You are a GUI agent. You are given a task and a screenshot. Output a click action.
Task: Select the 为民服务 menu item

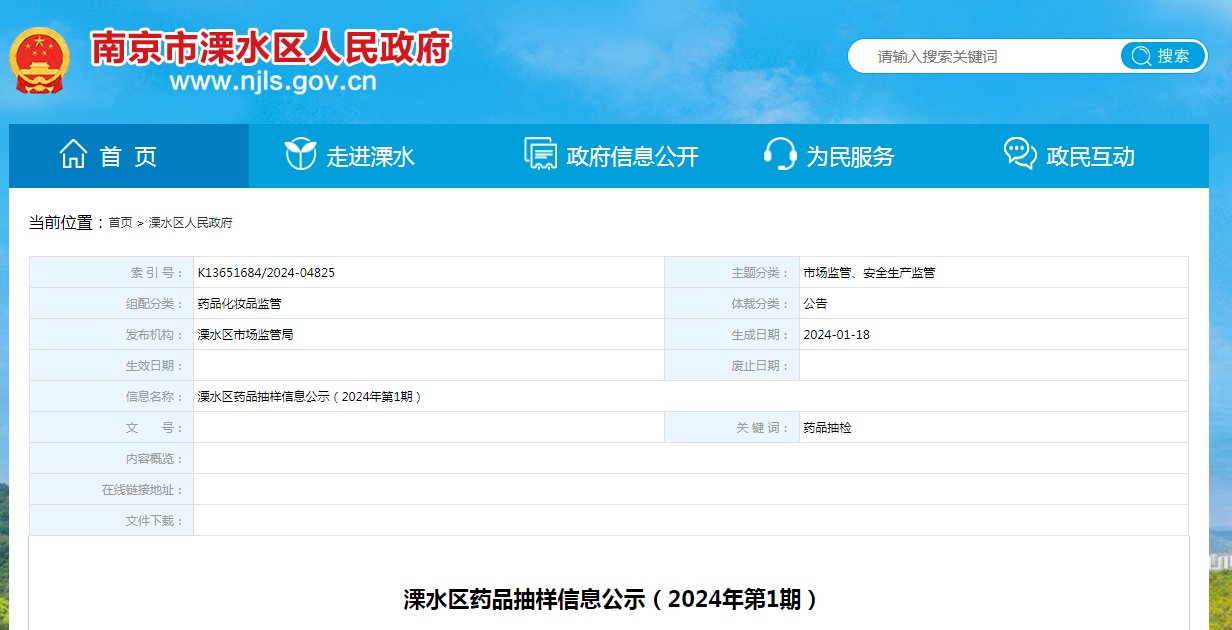coord(850,157)
